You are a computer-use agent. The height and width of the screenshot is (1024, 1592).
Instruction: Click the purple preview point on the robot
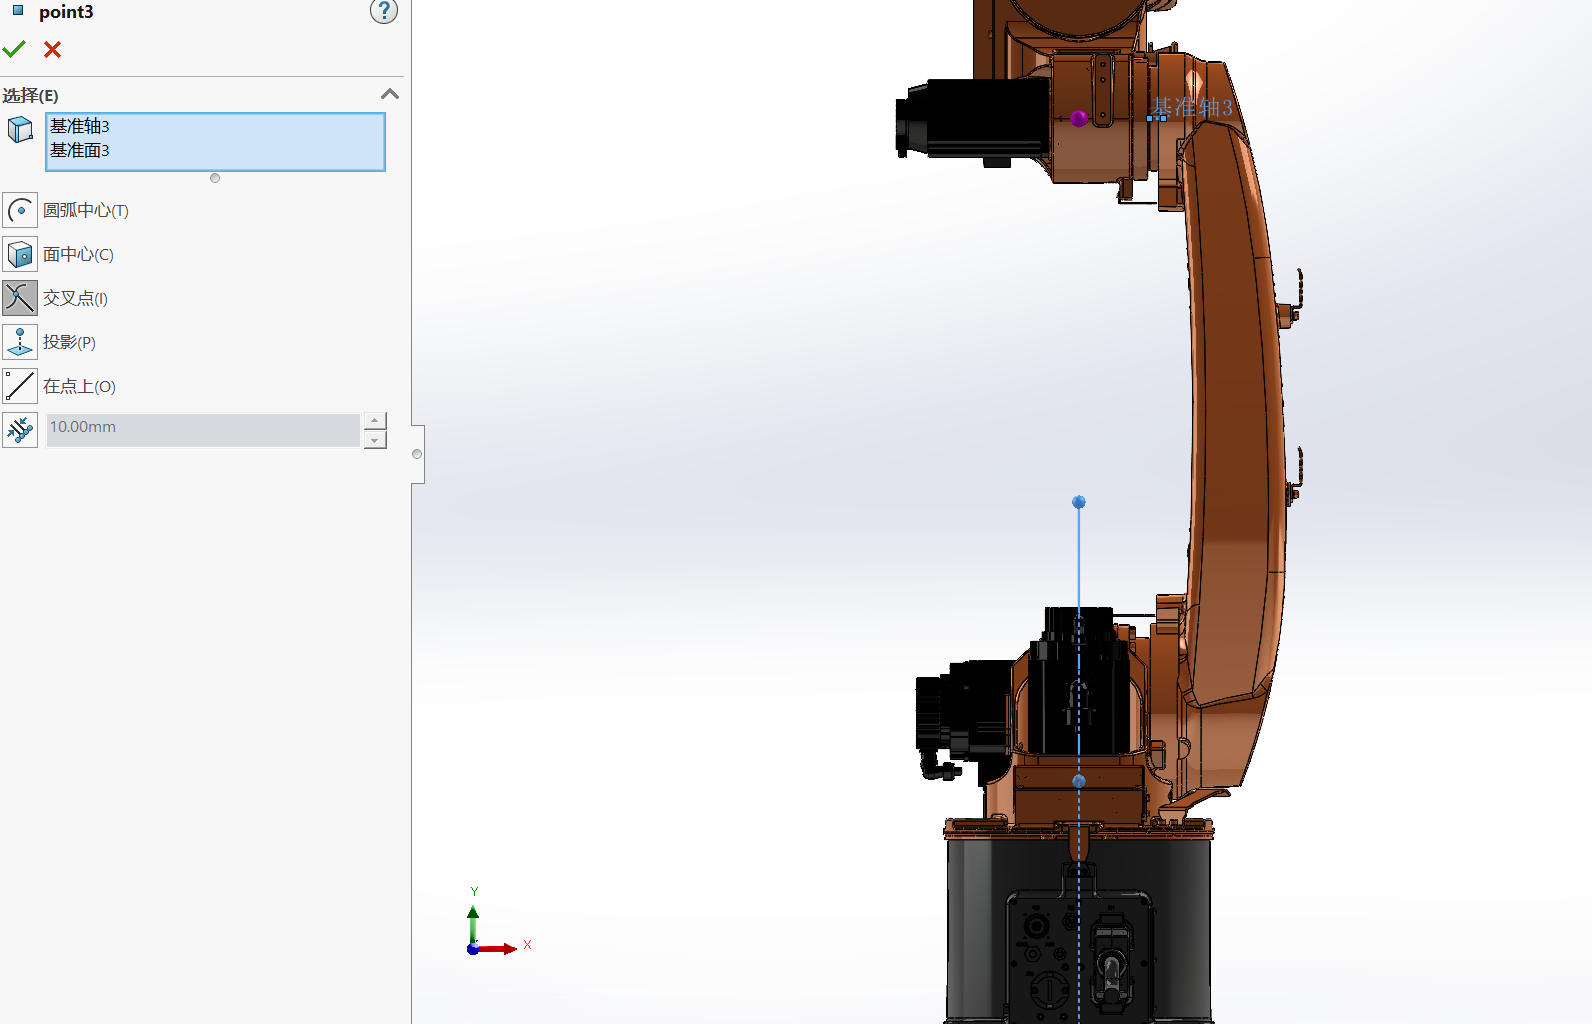pyautogui.click(x=1079, y=118)
